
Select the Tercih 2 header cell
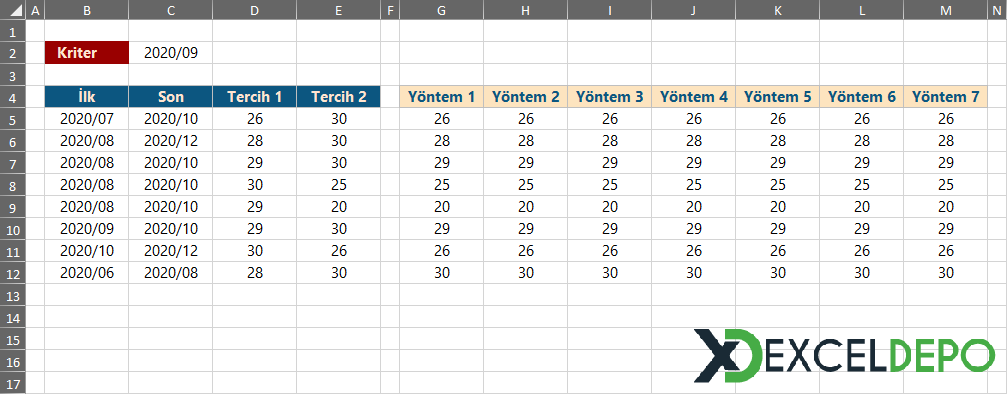[338, 97]
